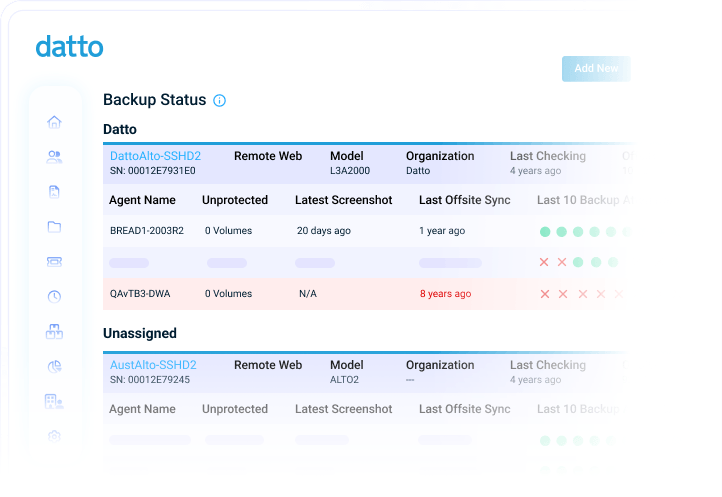The height and width of the screenshot is (497, 722).
Task: Open the device appliance sidebar icon
Action: (x=54, y=262)
